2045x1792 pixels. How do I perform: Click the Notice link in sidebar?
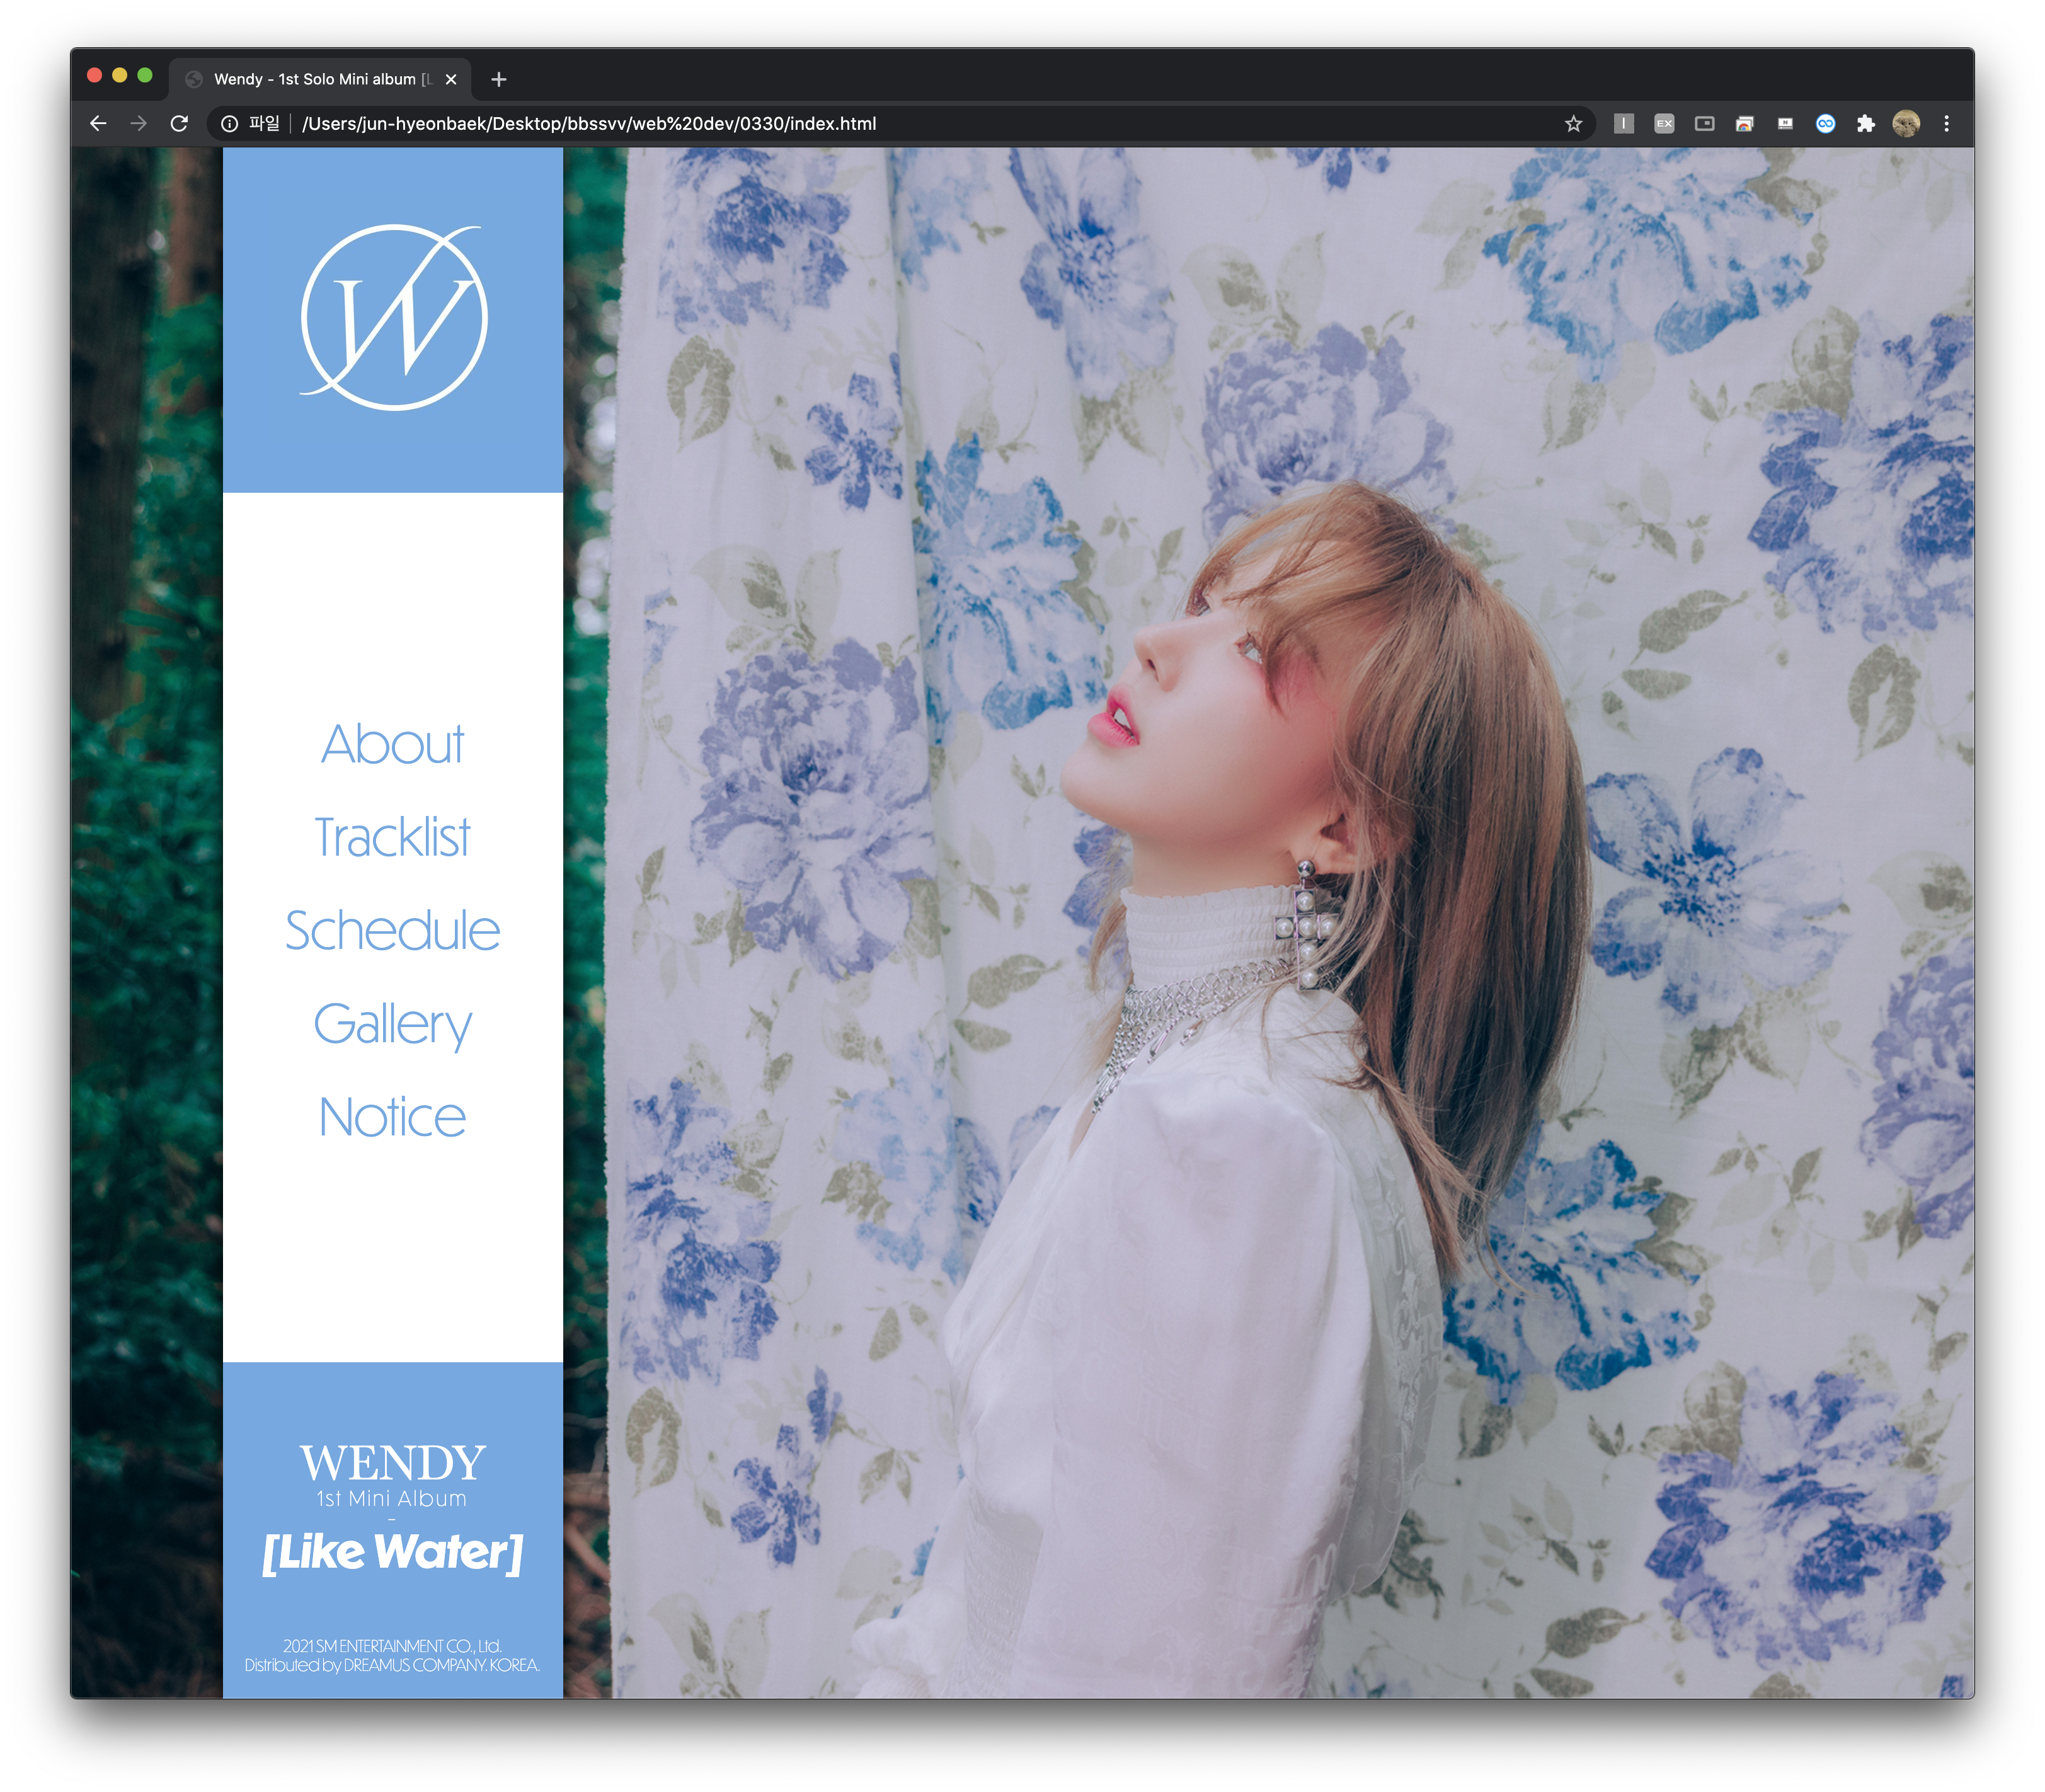pyautogui.click(x=392, y=1117)
